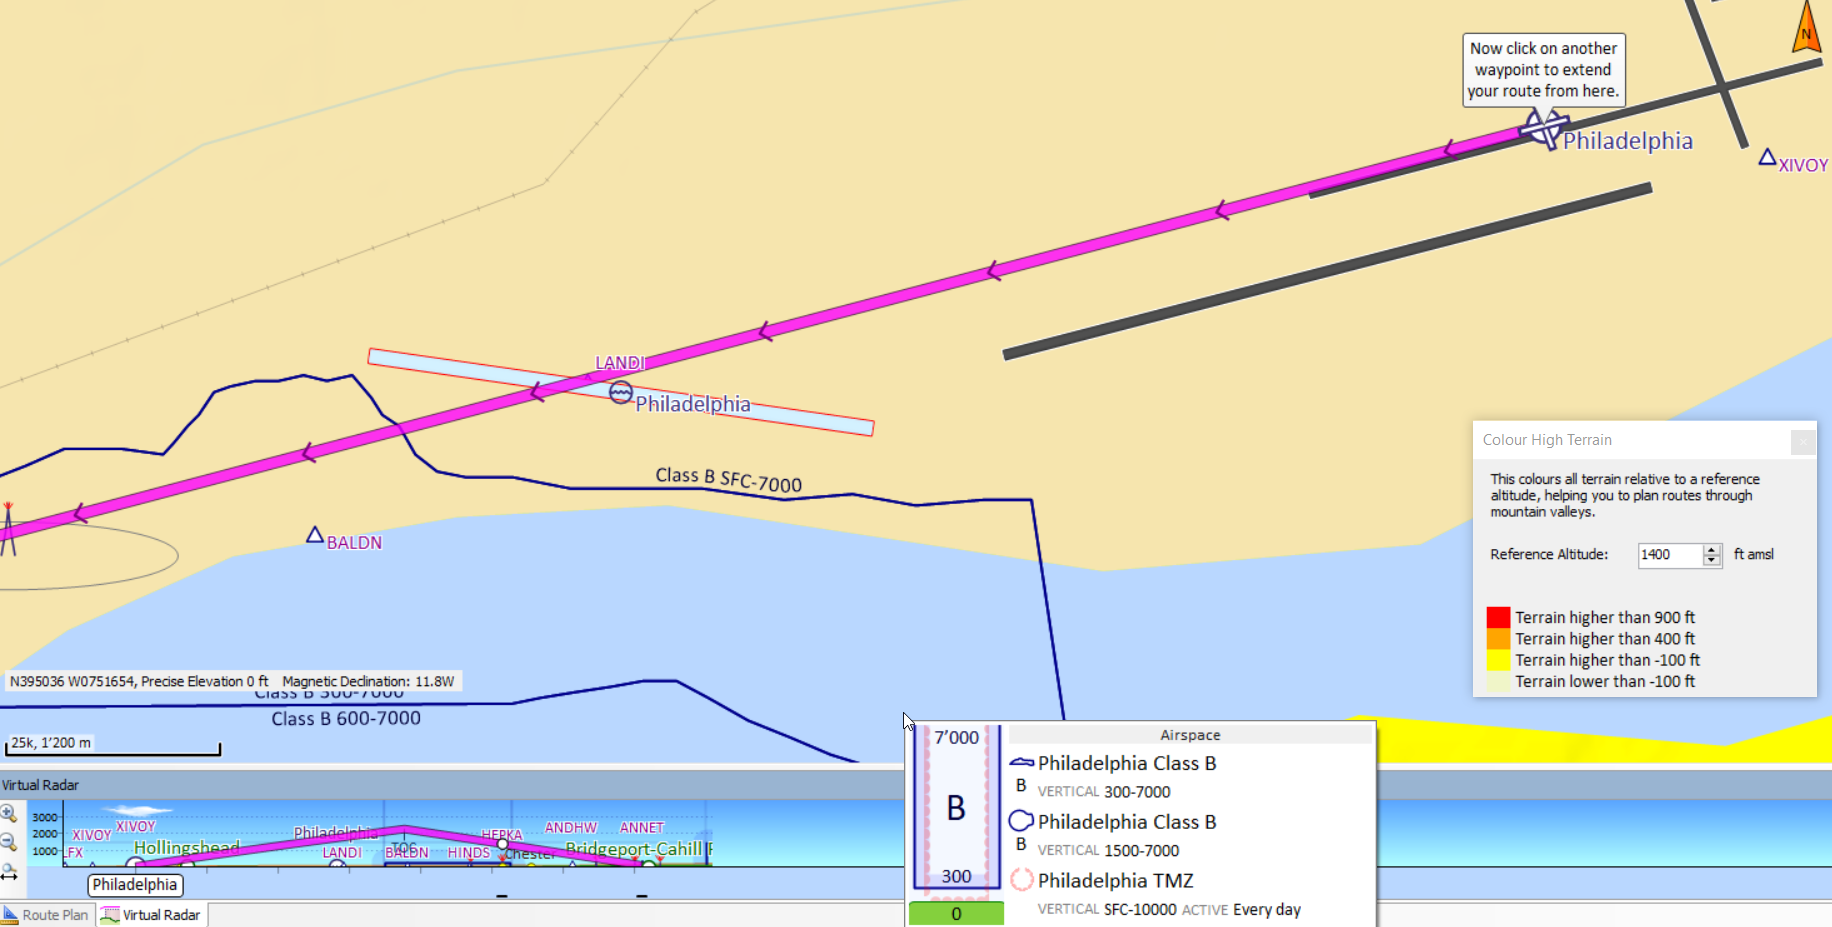
Task: Click the Philadelphia seaplane base icon near LANDI
Action: pos(621,392)
